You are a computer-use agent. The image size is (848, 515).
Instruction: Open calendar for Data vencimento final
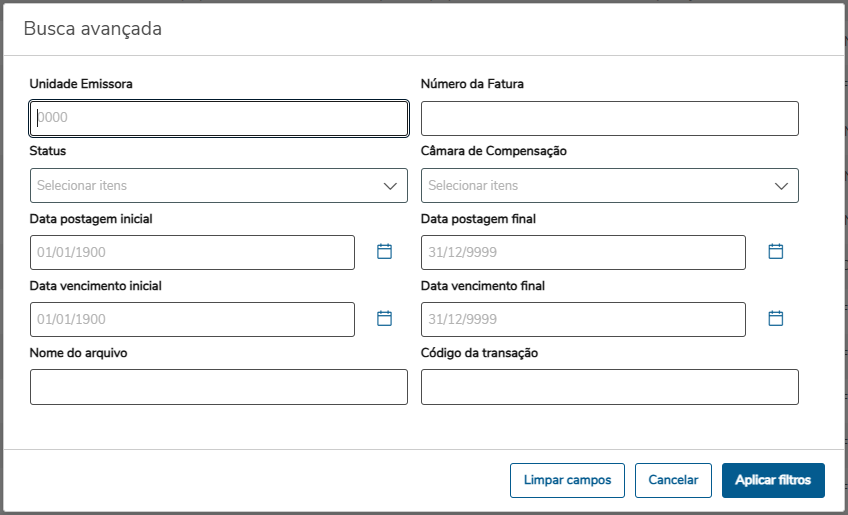pyautogui.click(x=775, y=319)
